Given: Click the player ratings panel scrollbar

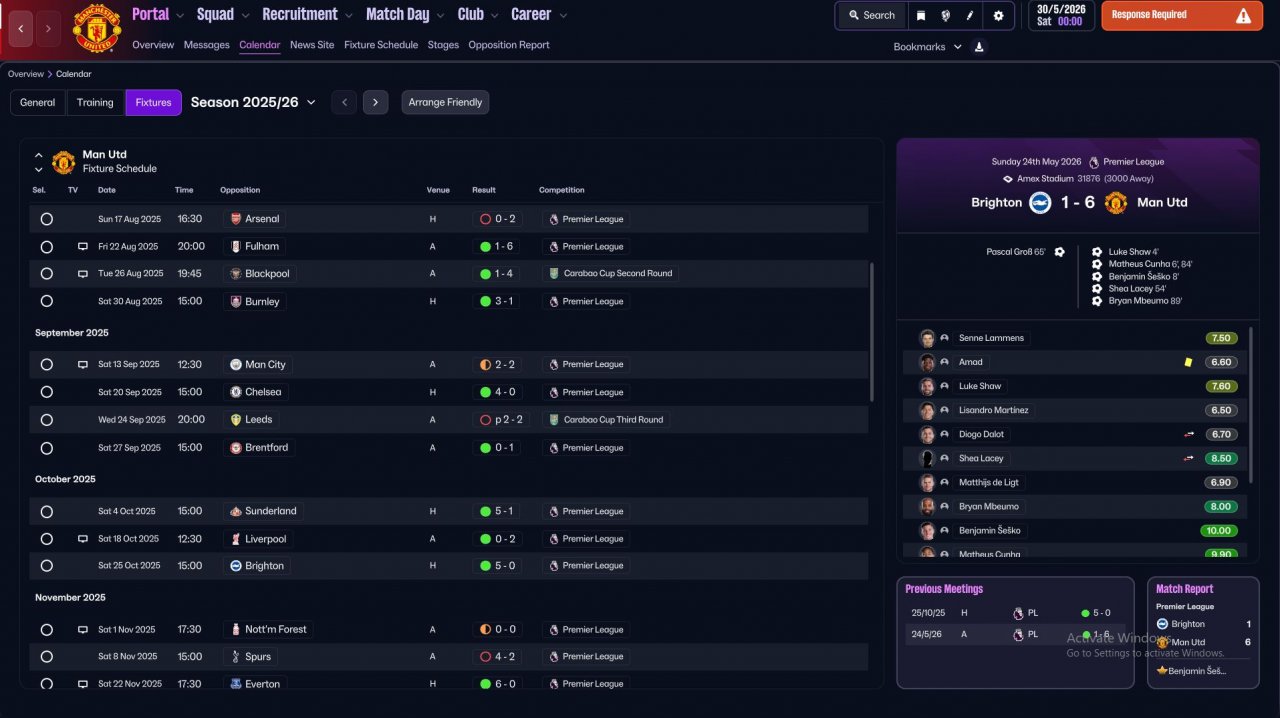Looking at the screenshot, I should click(x=1251, y=405).
